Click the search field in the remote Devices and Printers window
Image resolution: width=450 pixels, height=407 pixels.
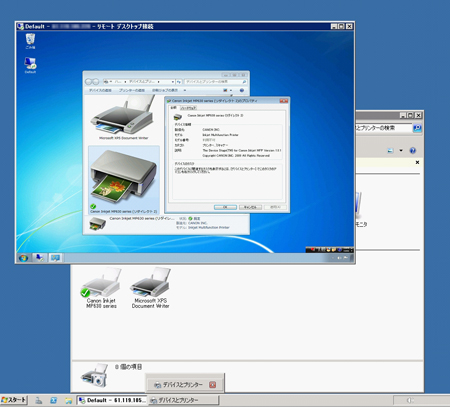[216, 82]
